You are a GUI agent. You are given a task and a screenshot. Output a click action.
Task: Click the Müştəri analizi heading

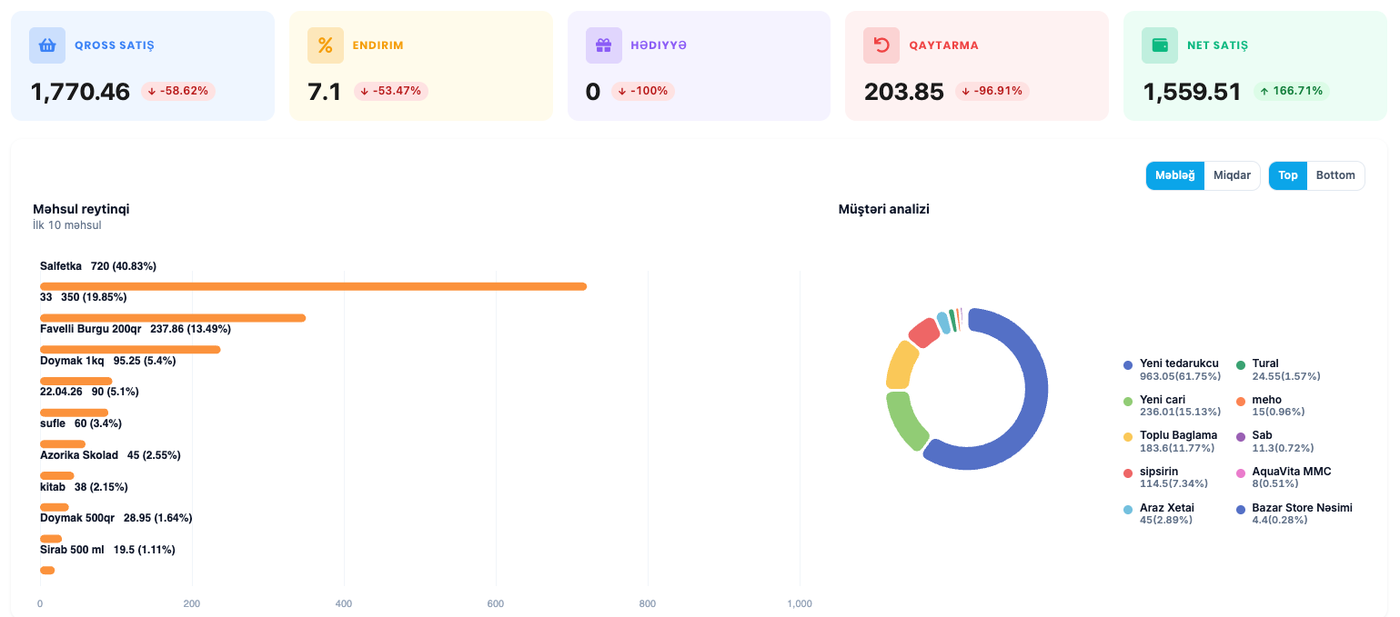click(884, 209)
